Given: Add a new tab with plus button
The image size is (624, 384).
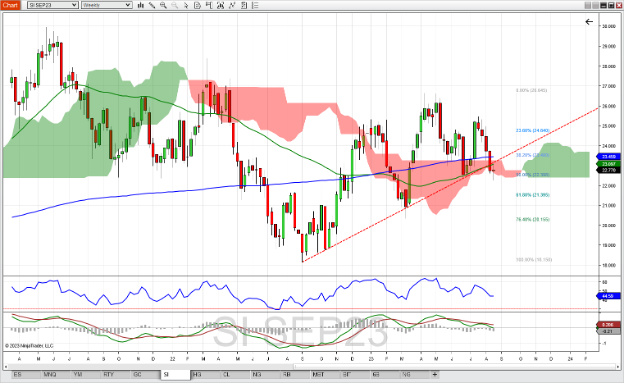Looking at the screenshot, I should point(435,374).
